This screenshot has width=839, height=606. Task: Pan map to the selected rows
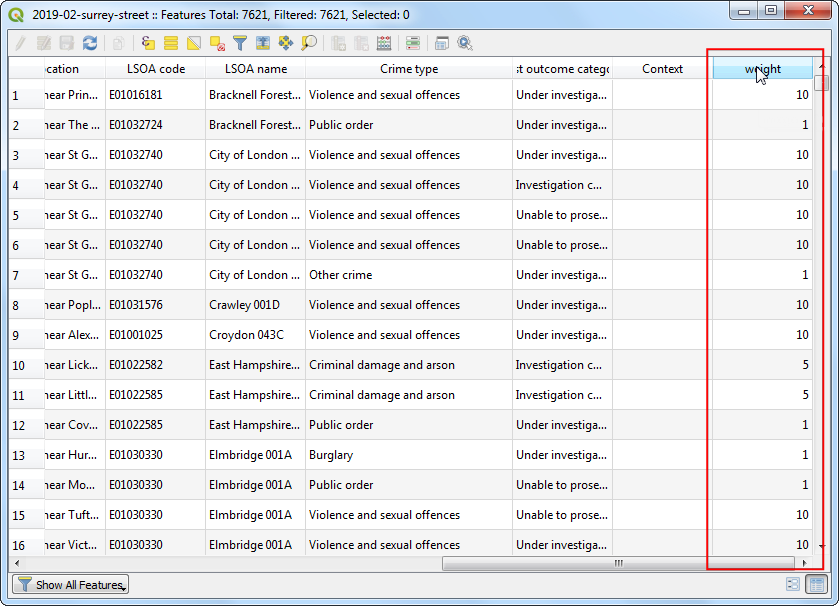click(x=286, y=43)
